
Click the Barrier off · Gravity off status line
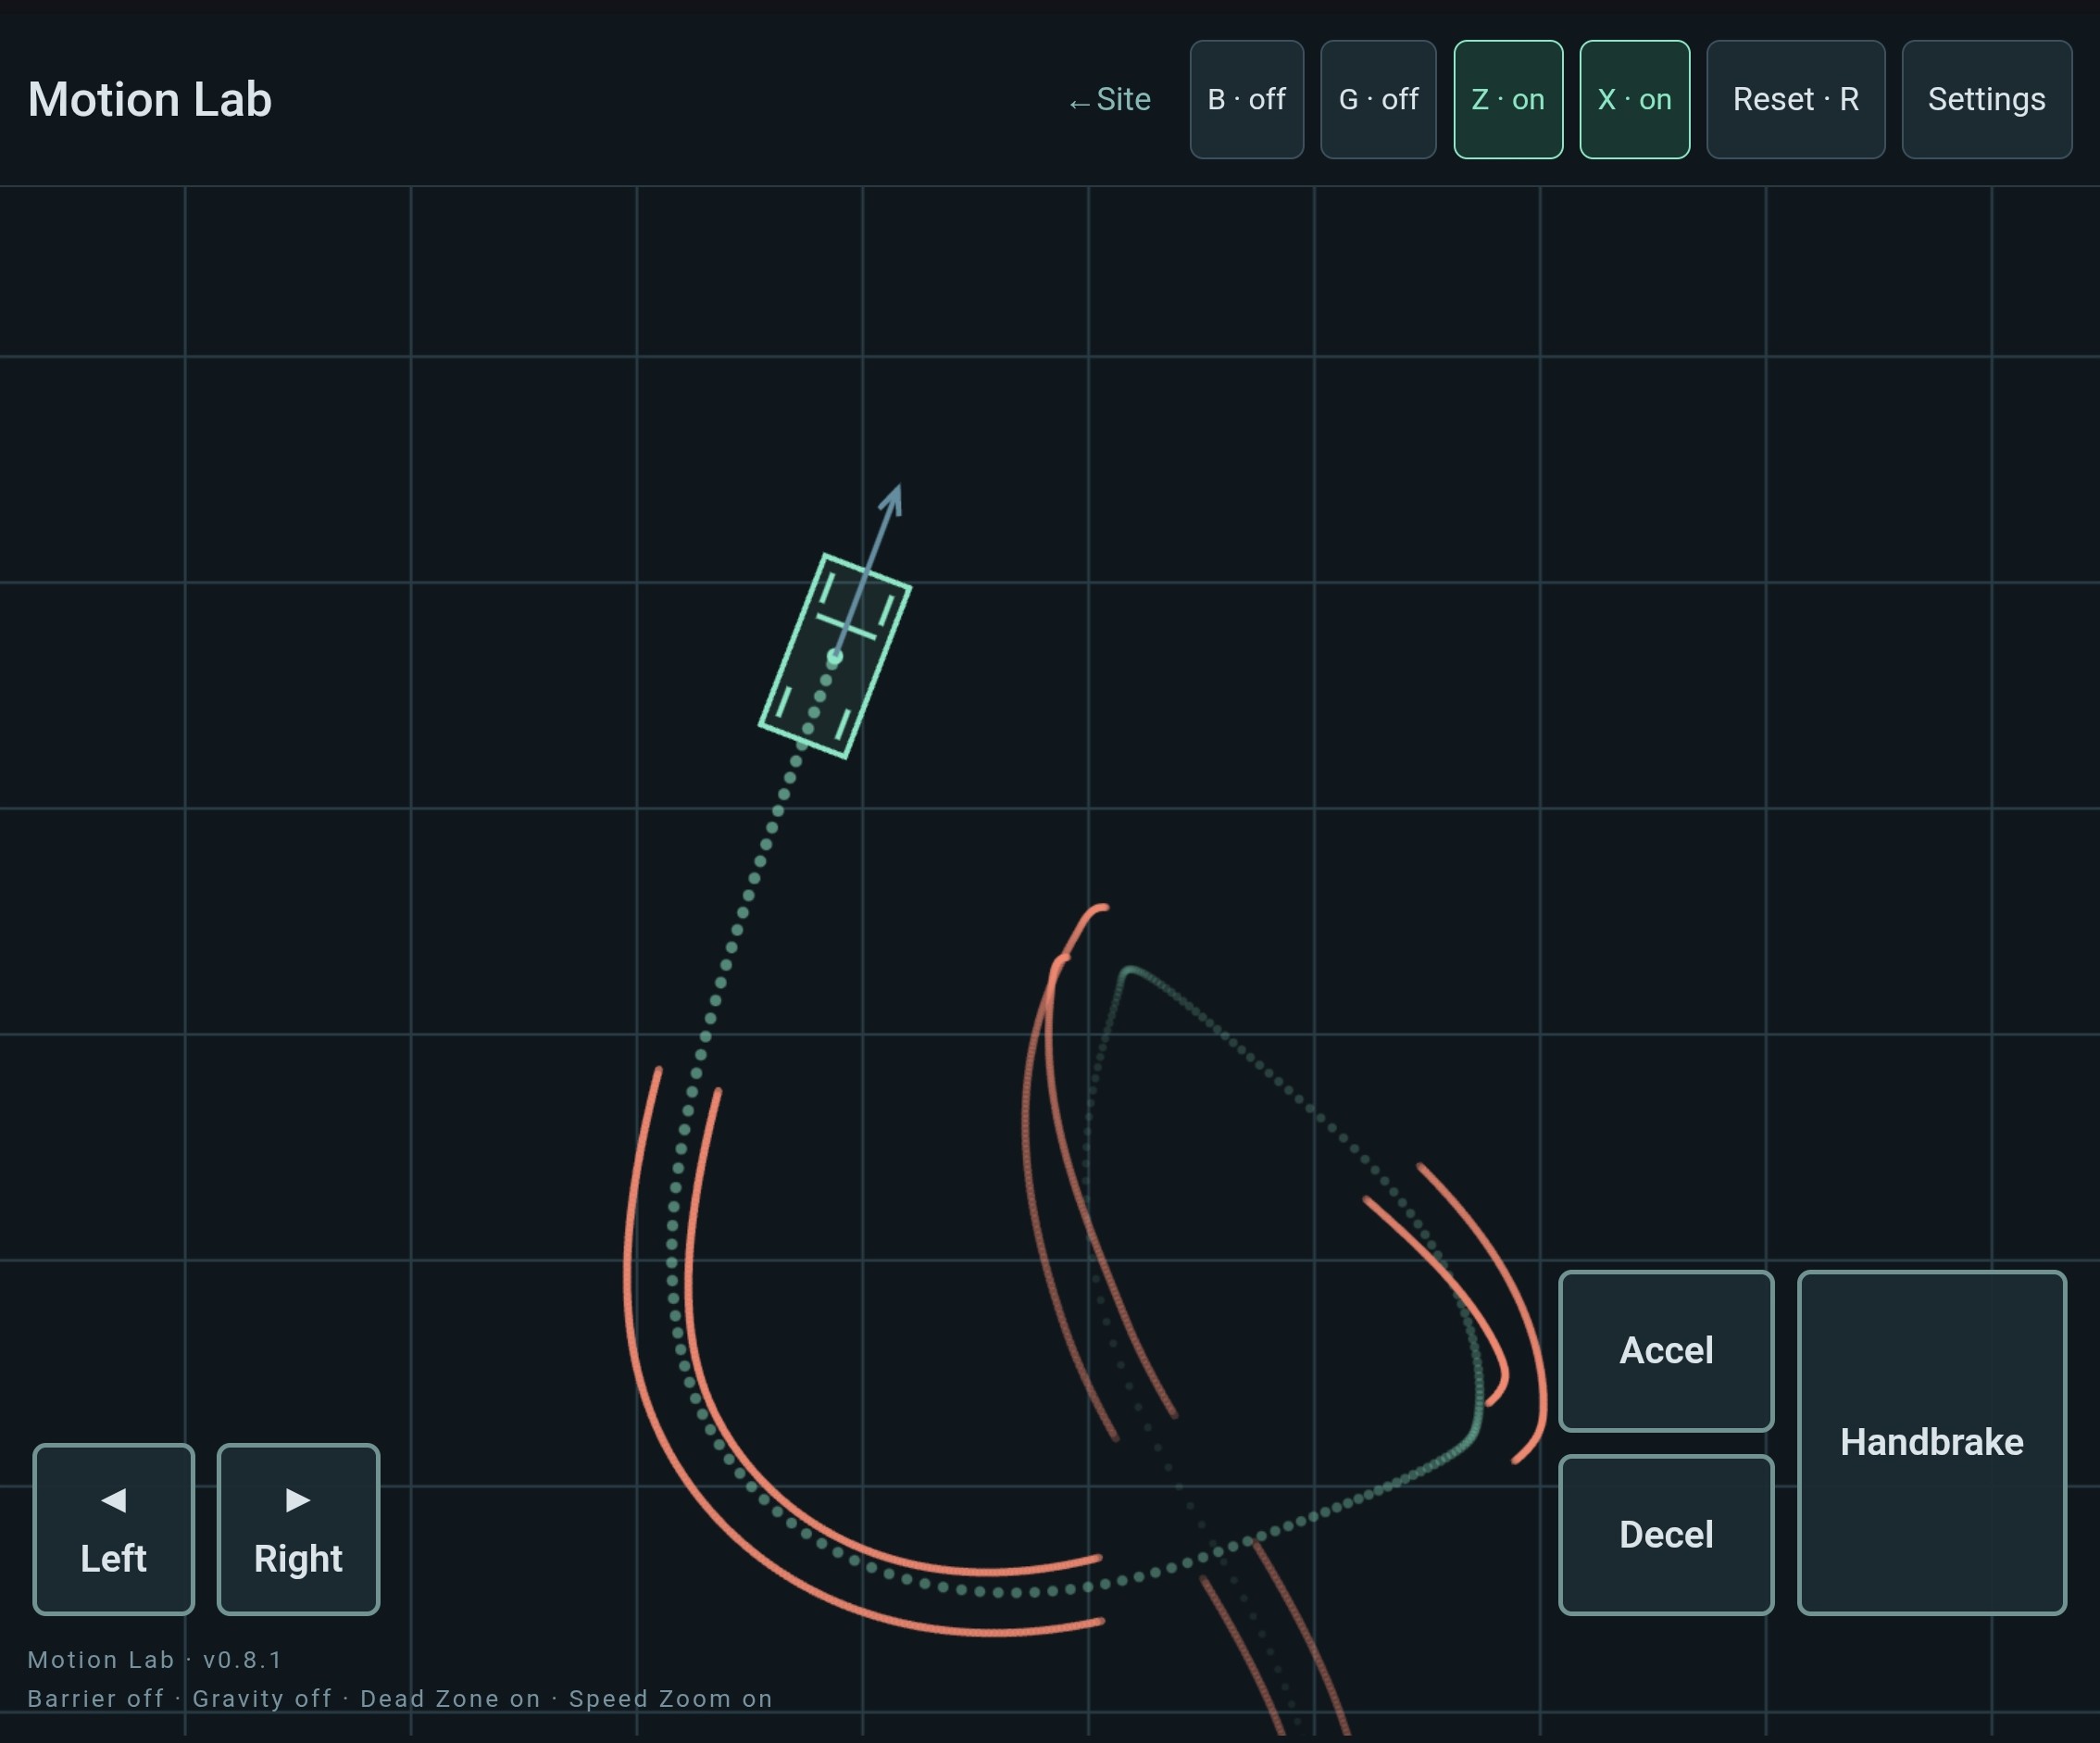[400, 1699]
